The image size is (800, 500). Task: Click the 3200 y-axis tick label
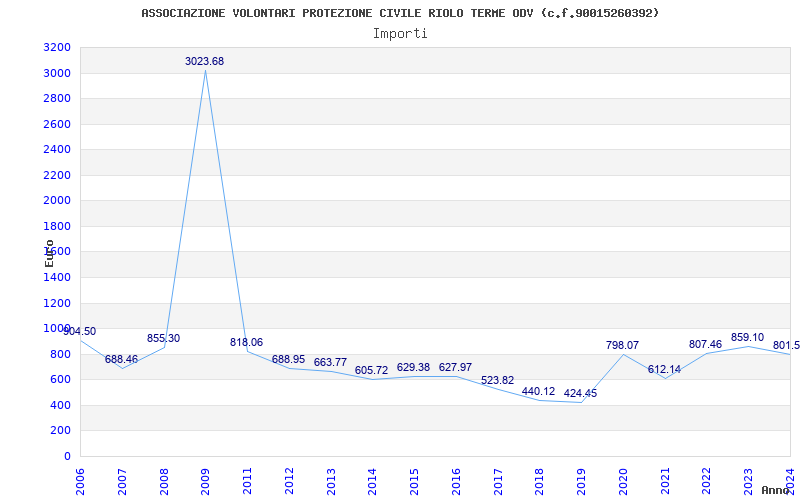(x=57, y=48)
